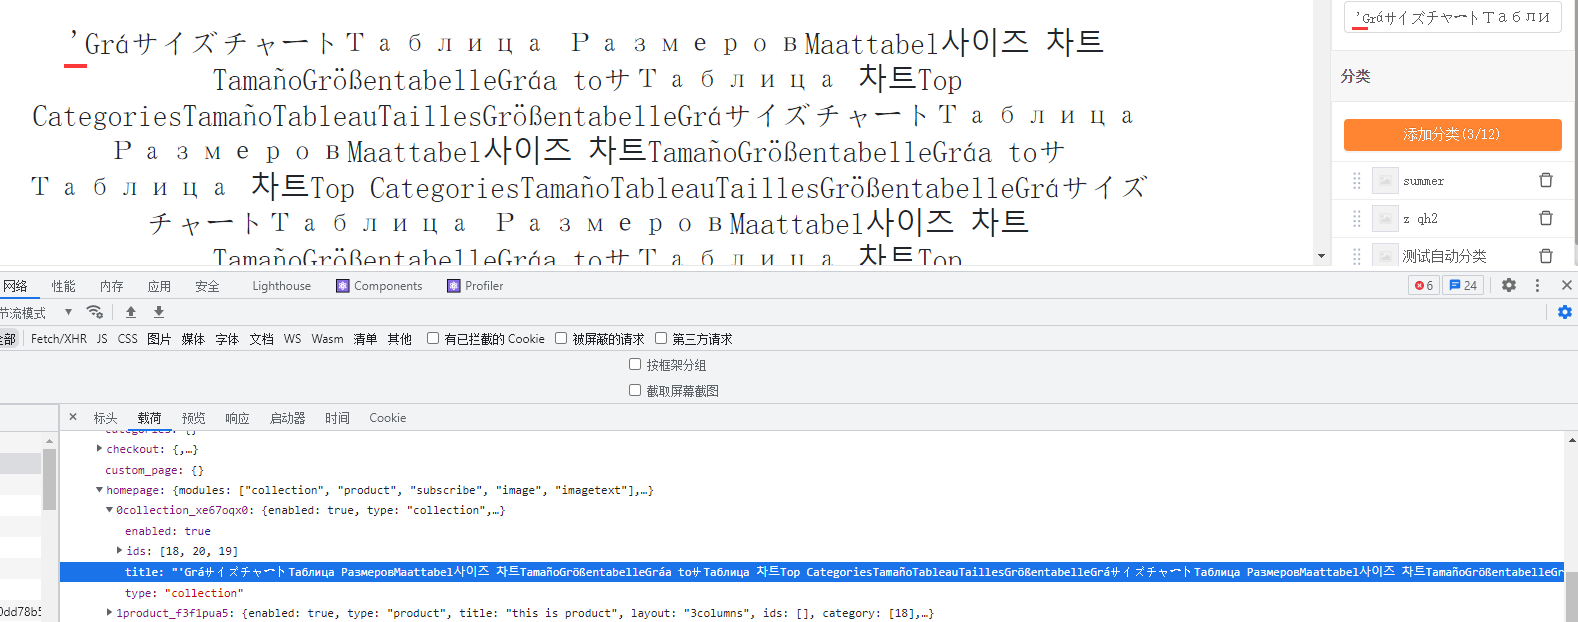
Task: Grab the drag handle for 测试自动分类
Action: [1357, 256]
